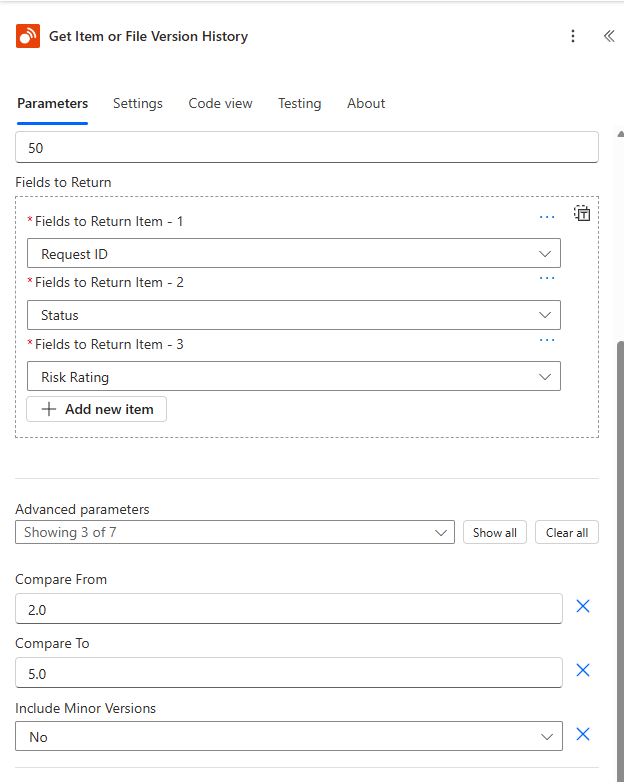
Task: Edit the Compare From field value 2.0
Action: [289, 608]
